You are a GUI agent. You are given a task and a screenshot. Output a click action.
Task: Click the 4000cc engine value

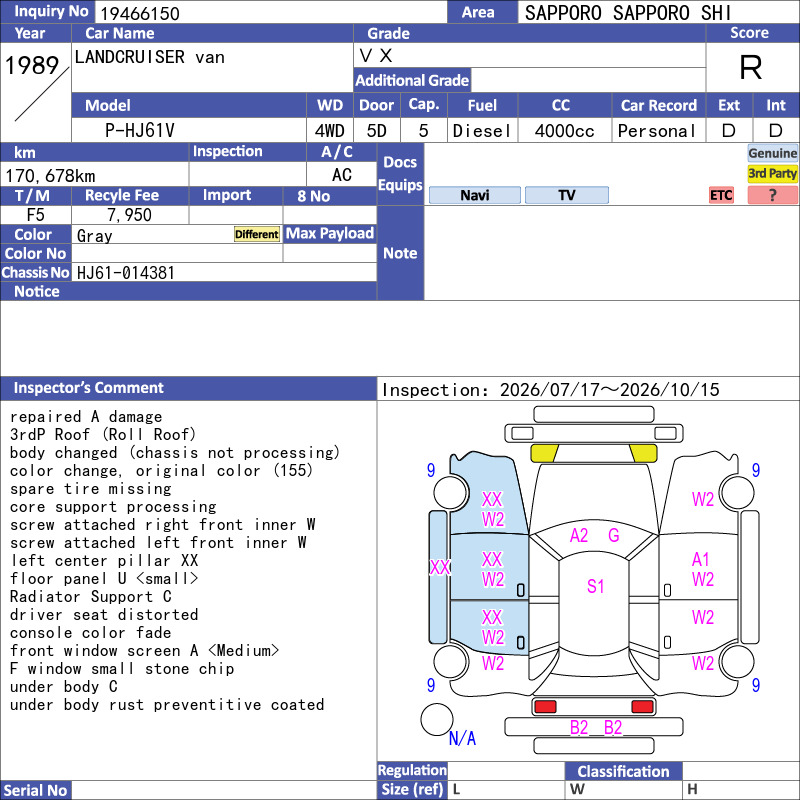(564, 131)
